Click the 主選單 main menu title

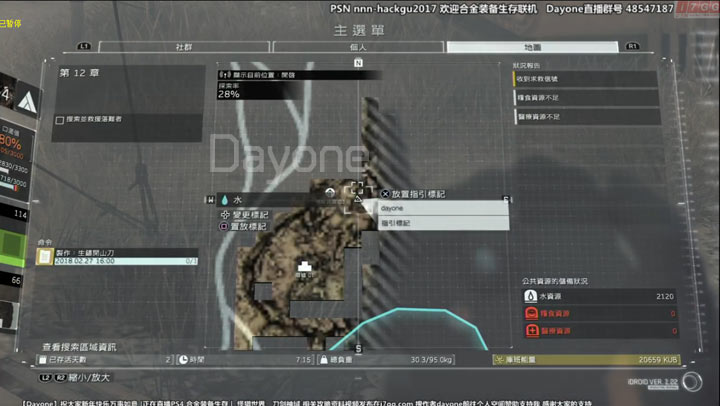click(x=359, y=30)
